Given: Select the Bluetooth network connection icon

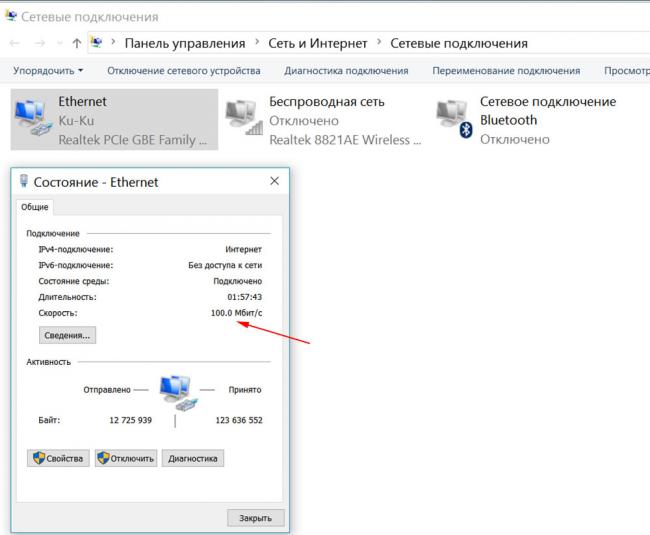Looking at the screenshot, I should [x=455, y=120].
